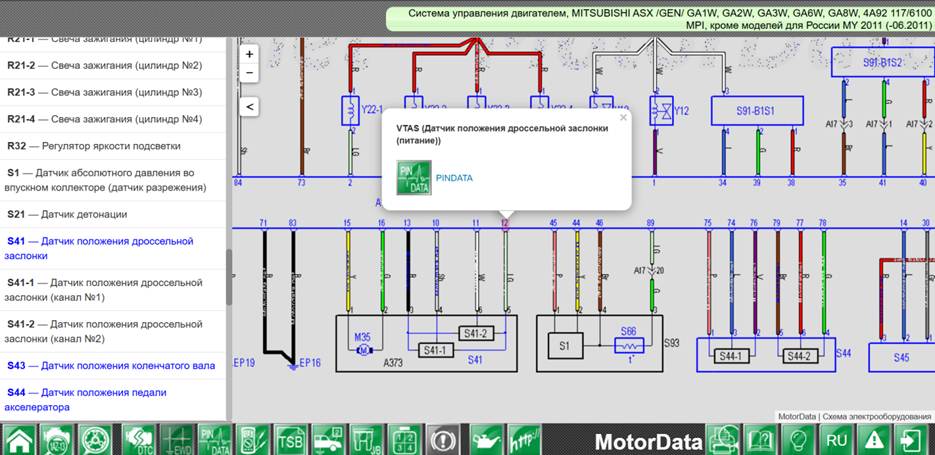The height and width of the screenshot is (455, 935).
Task: Open the multimeter testing icon
Action: (252, 441)
